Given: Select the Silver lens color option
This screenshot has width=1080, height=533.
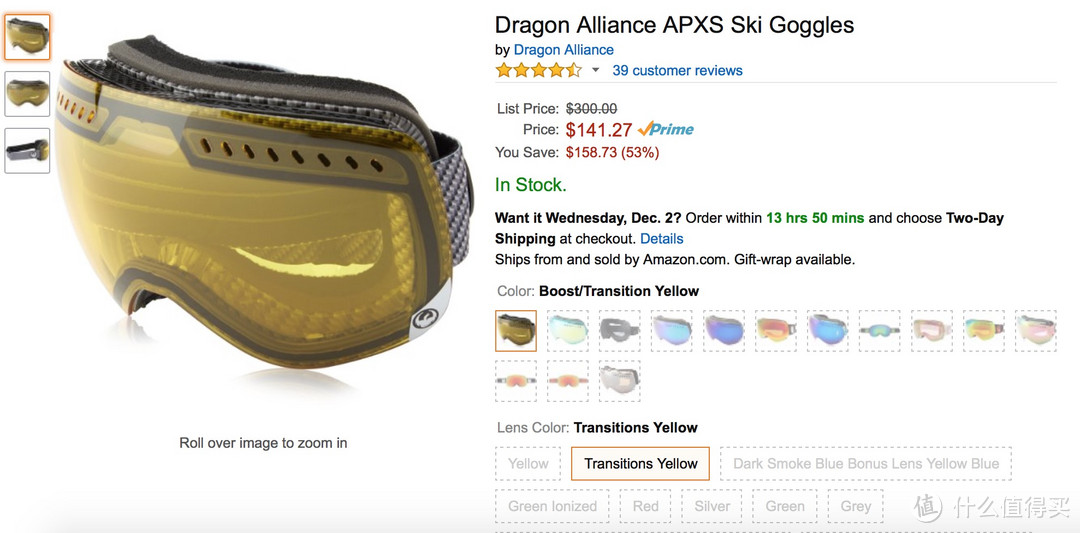Looking at the screenshot, I should (x=712, y=506).
